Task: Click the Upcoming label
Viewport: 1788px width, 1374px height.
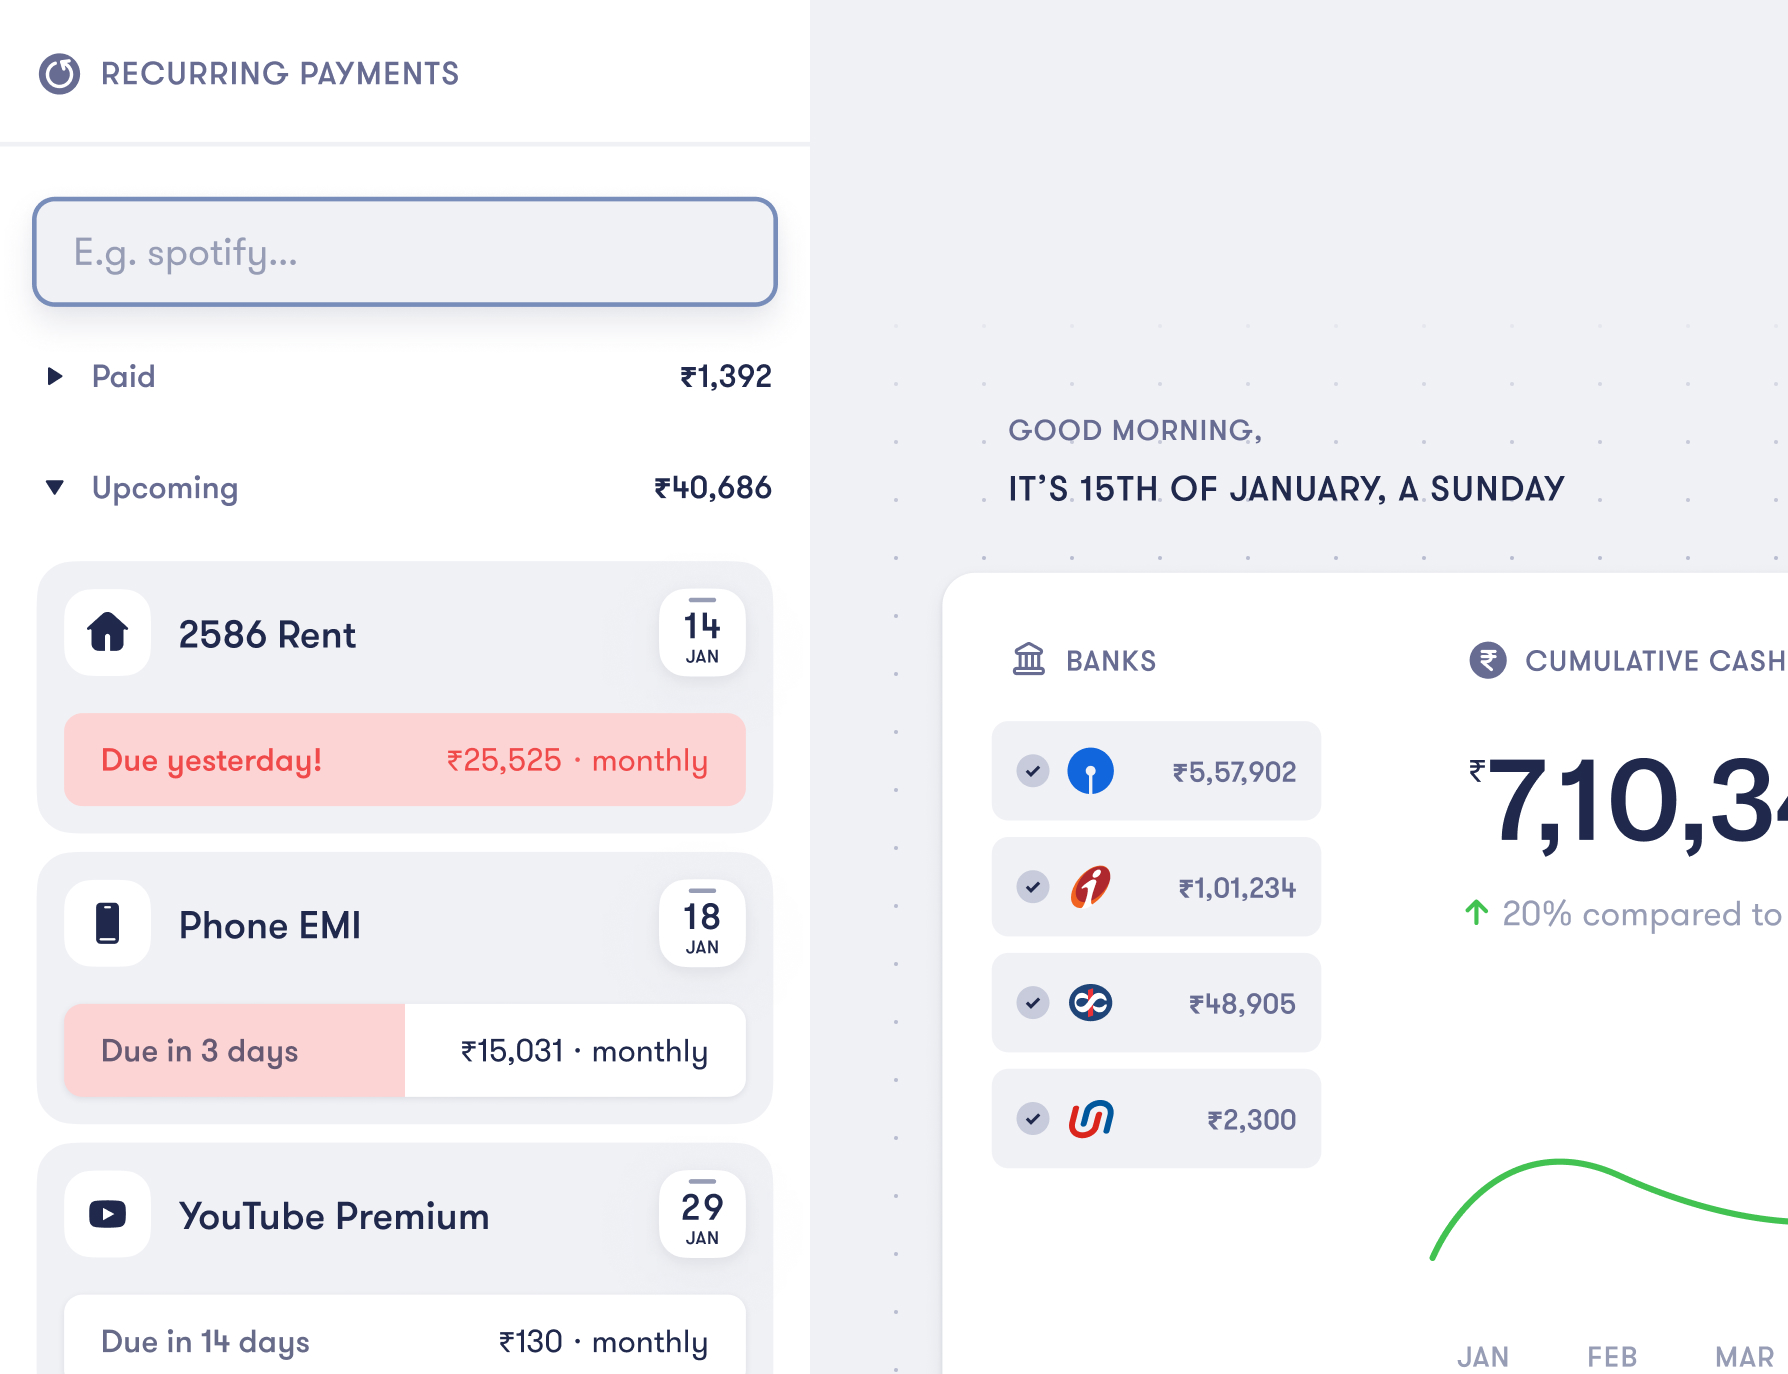Action: [165, 488]
